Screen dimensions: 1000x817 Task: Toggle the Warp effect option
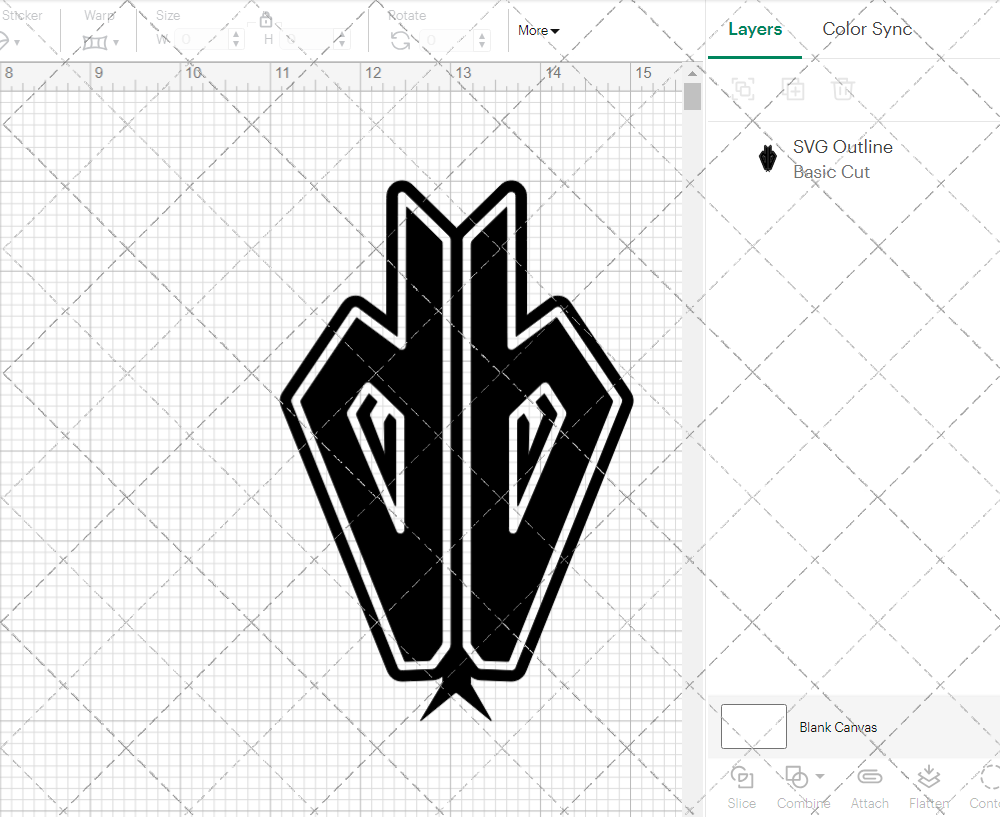click(x=97, y=40)
